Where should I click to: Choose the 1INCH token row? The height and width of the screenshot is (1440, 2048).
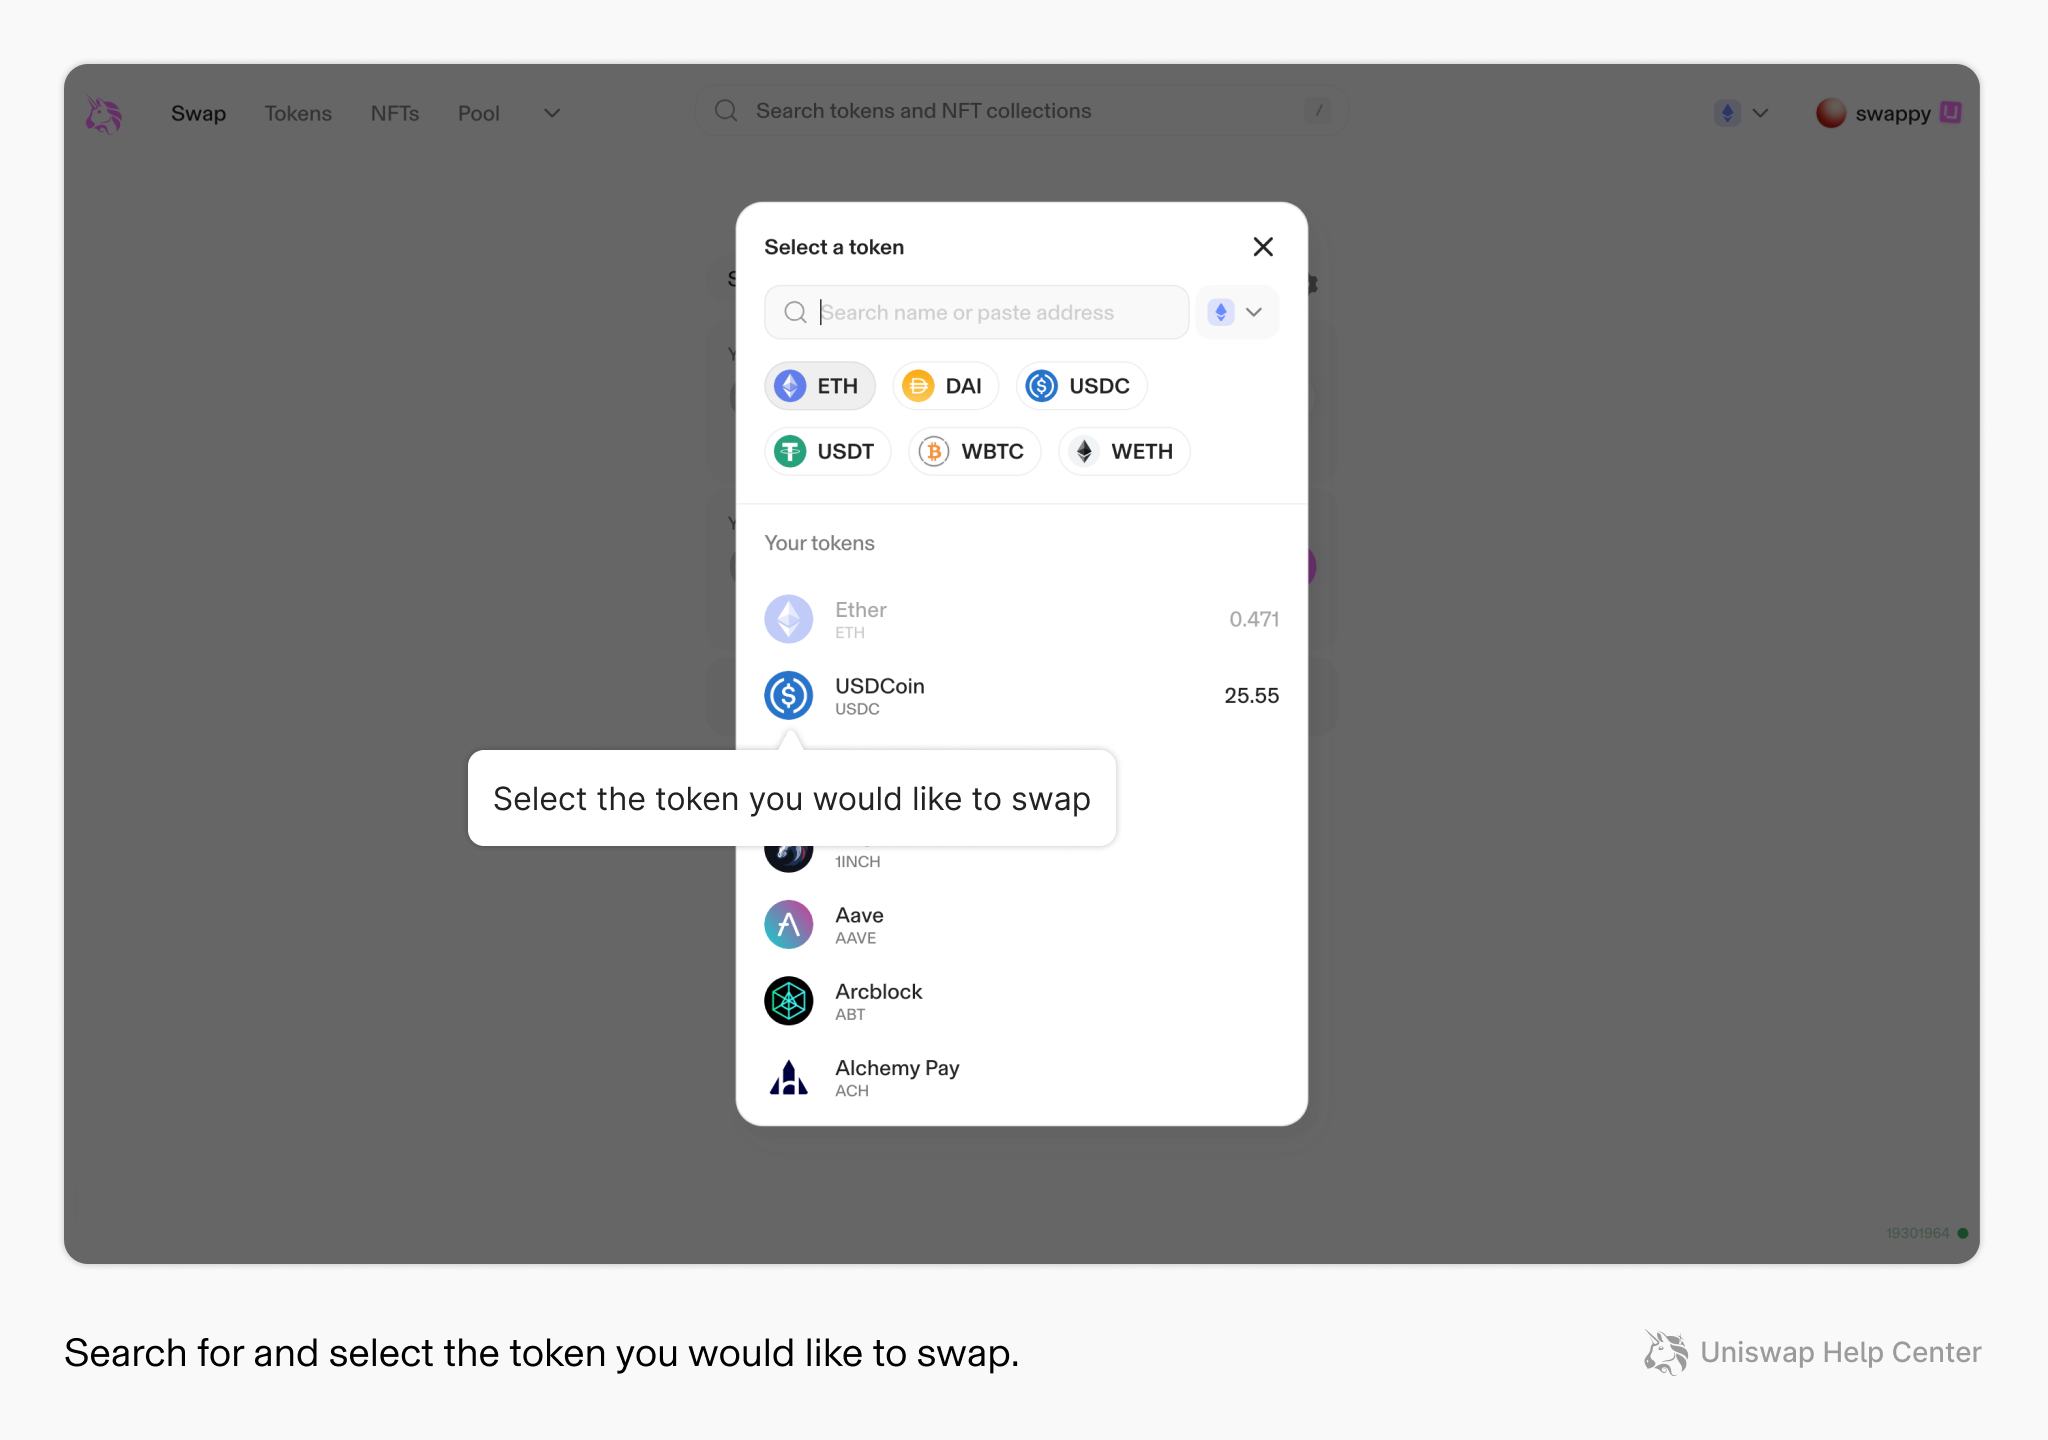coord(1021,858)
